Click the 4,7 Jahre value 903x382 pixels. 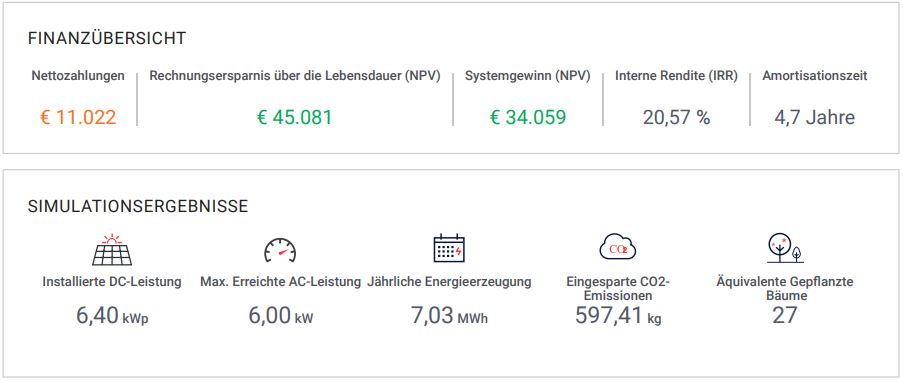click(x=814, y=118)
